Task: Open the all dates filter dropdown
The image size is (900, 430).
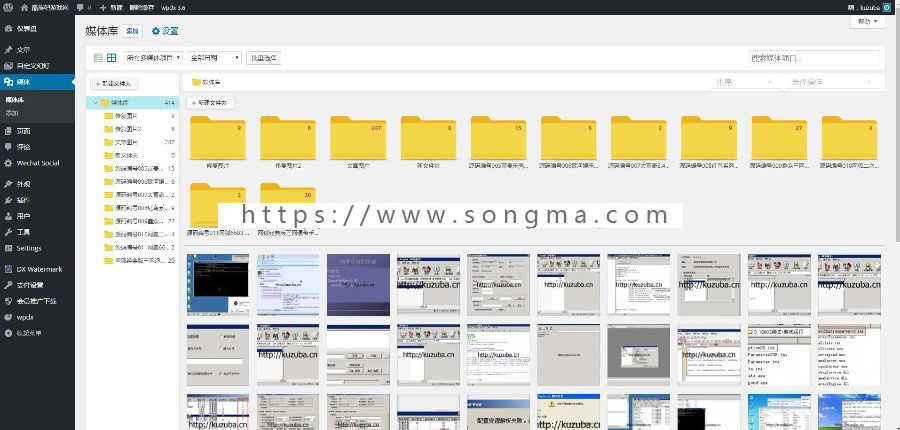Action: 214,58
